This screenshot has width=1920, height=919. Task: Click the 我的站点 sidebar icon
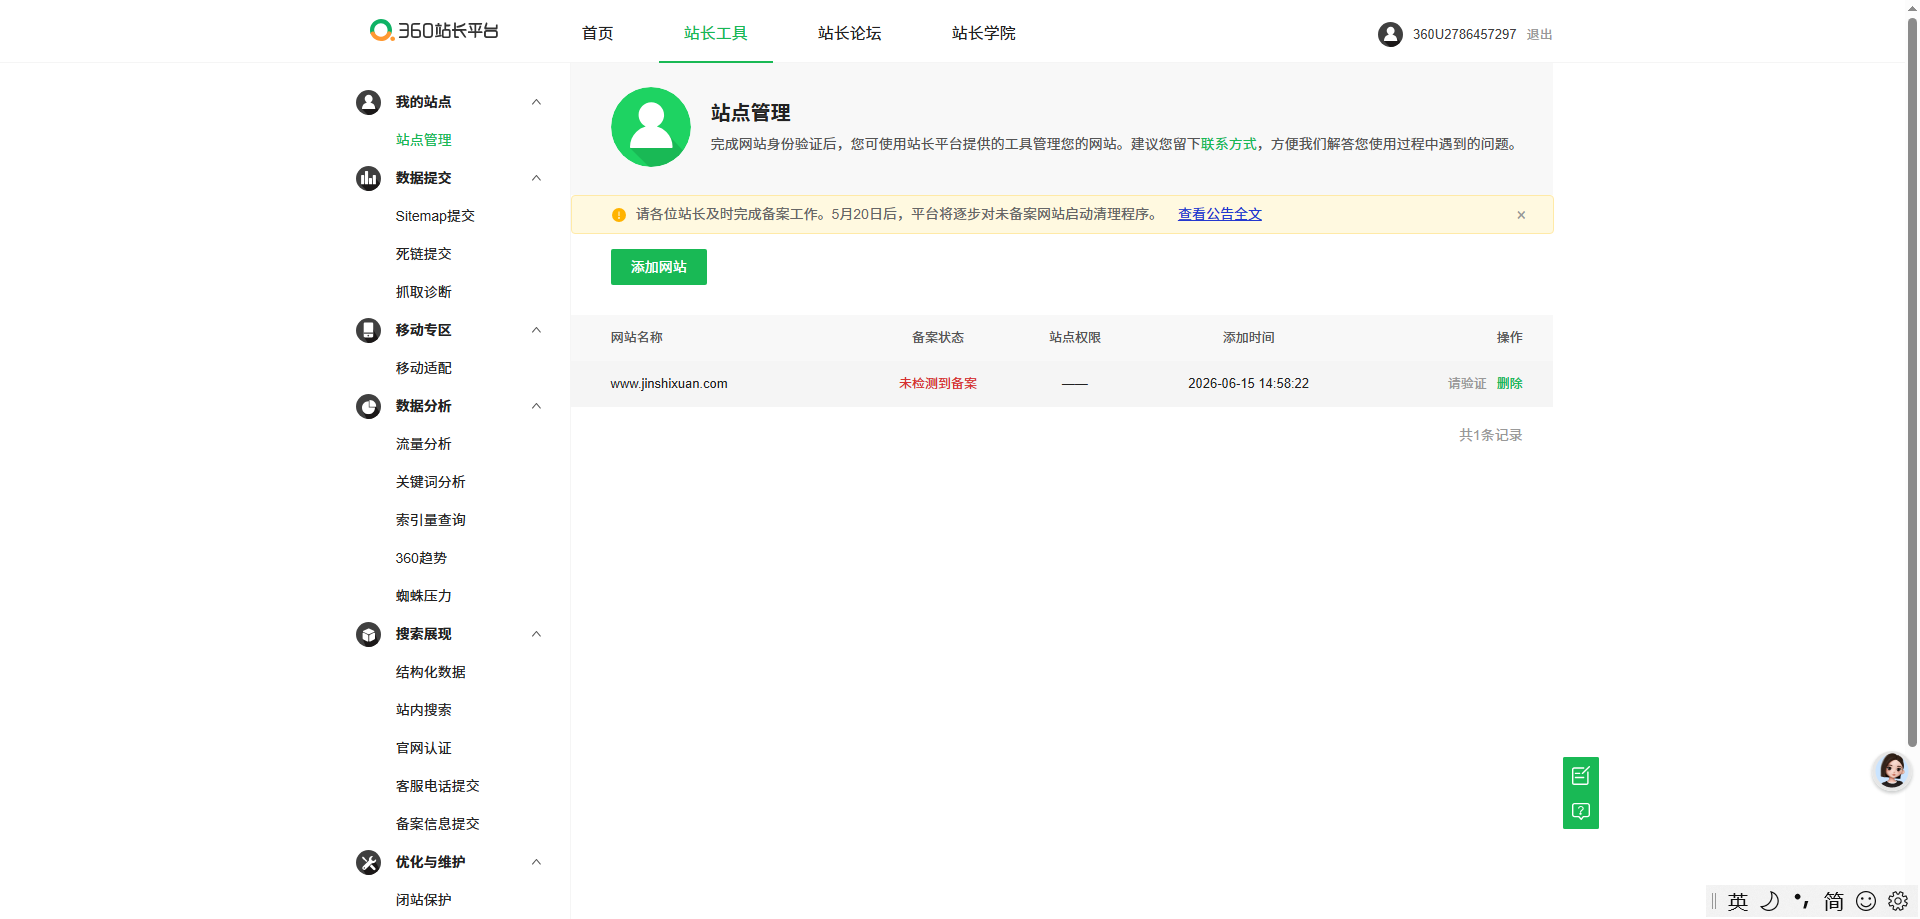pos(368,102)
